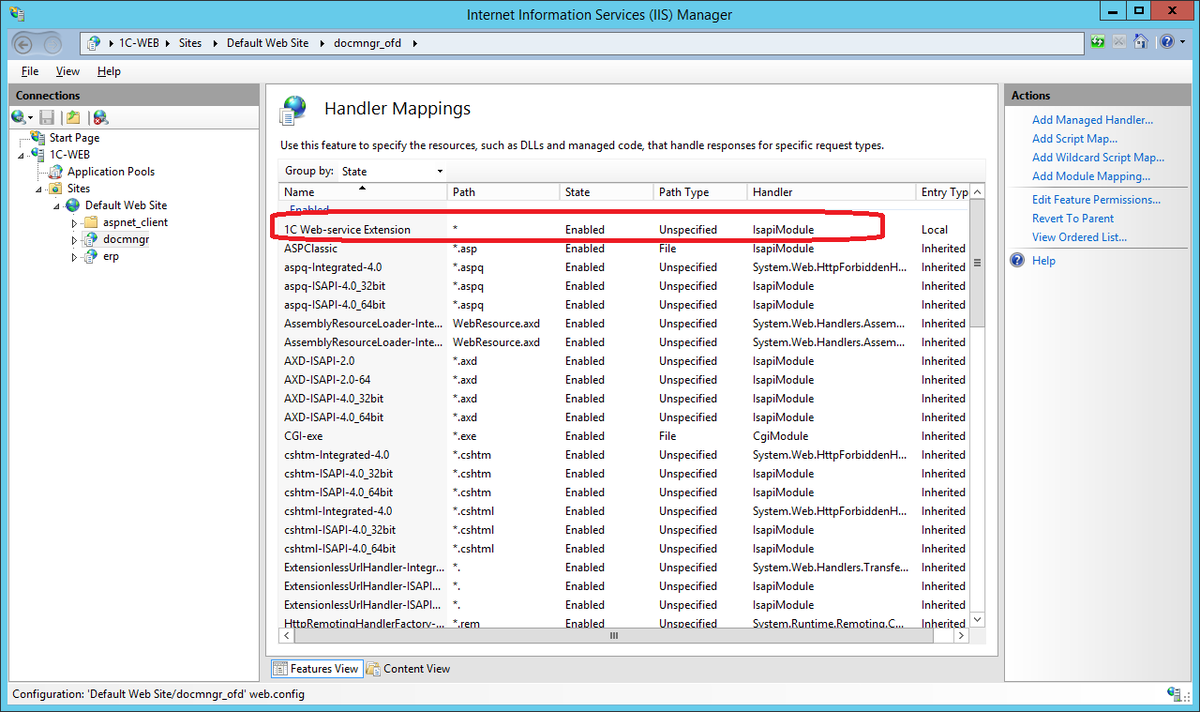Click the Application Pools icon
This screenshot has width=1200, height=712.
point(57,172)
